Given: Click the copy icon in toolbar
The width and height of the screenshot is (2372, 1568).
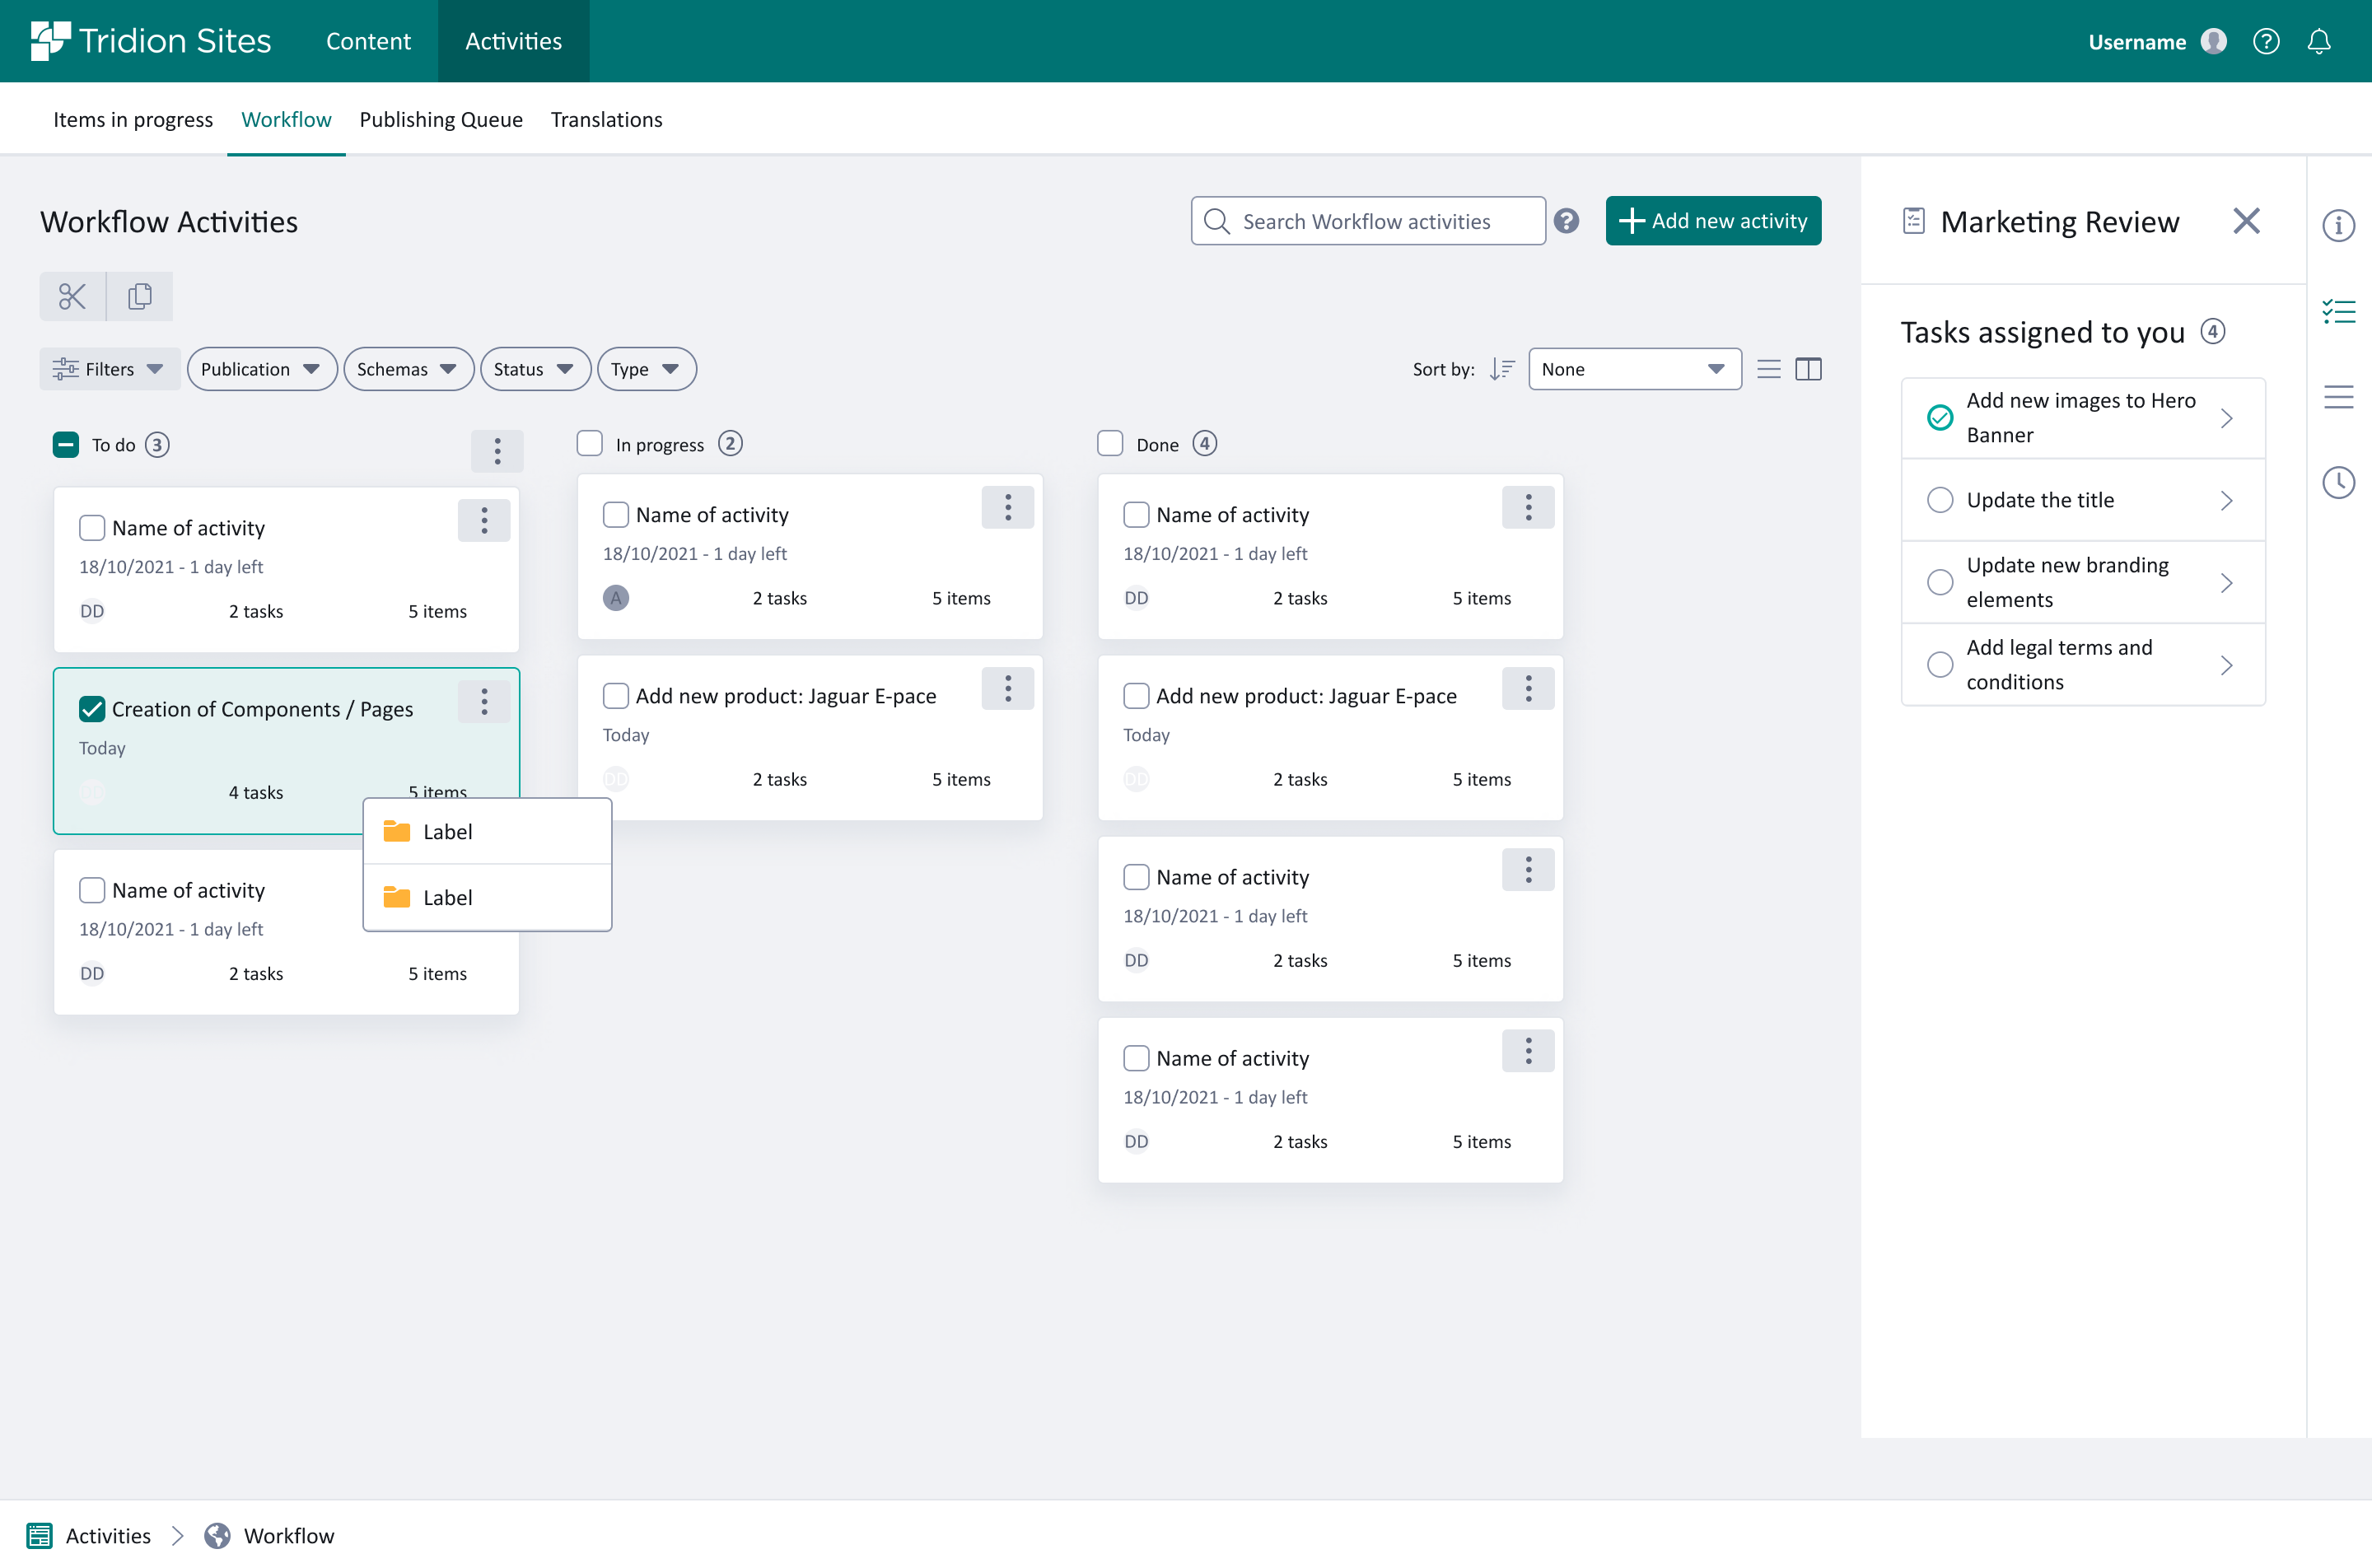Looking at the screenshot, I should pyautogui.click(x=140, y=294).
